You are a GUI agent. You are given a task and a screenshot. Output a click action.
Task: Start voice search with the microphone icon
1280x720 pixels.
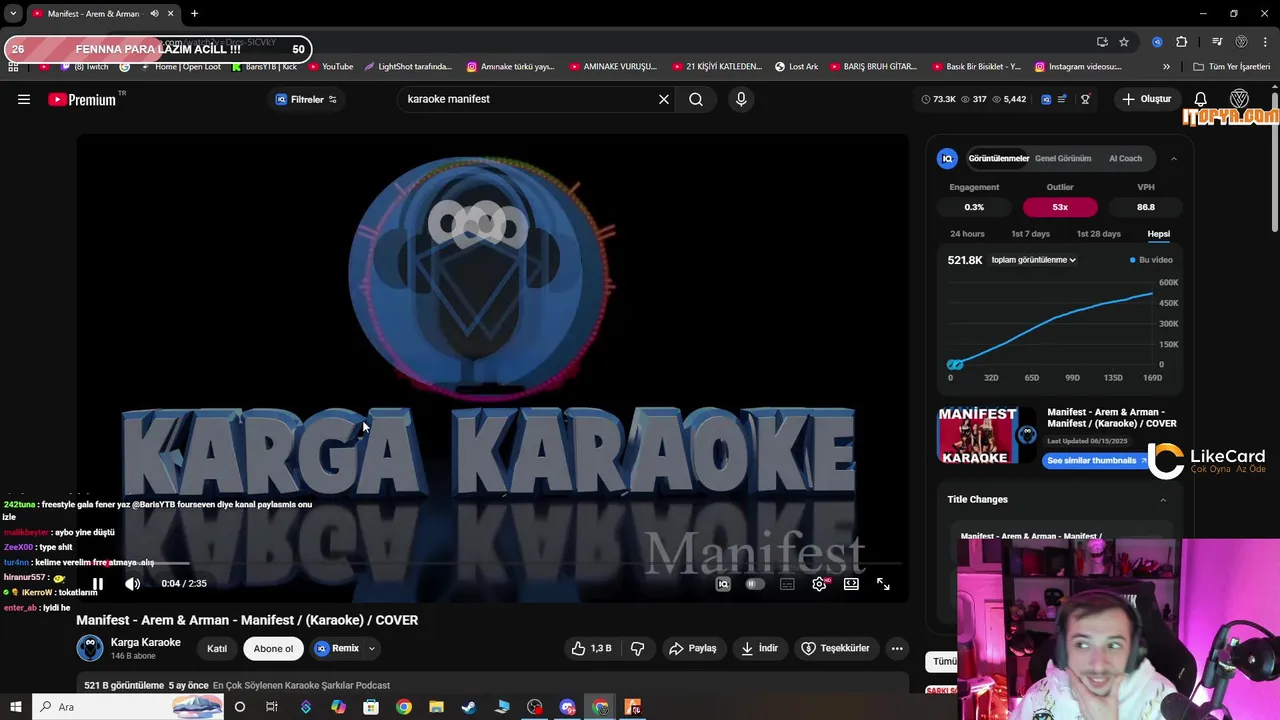click(x=741, y=99)
